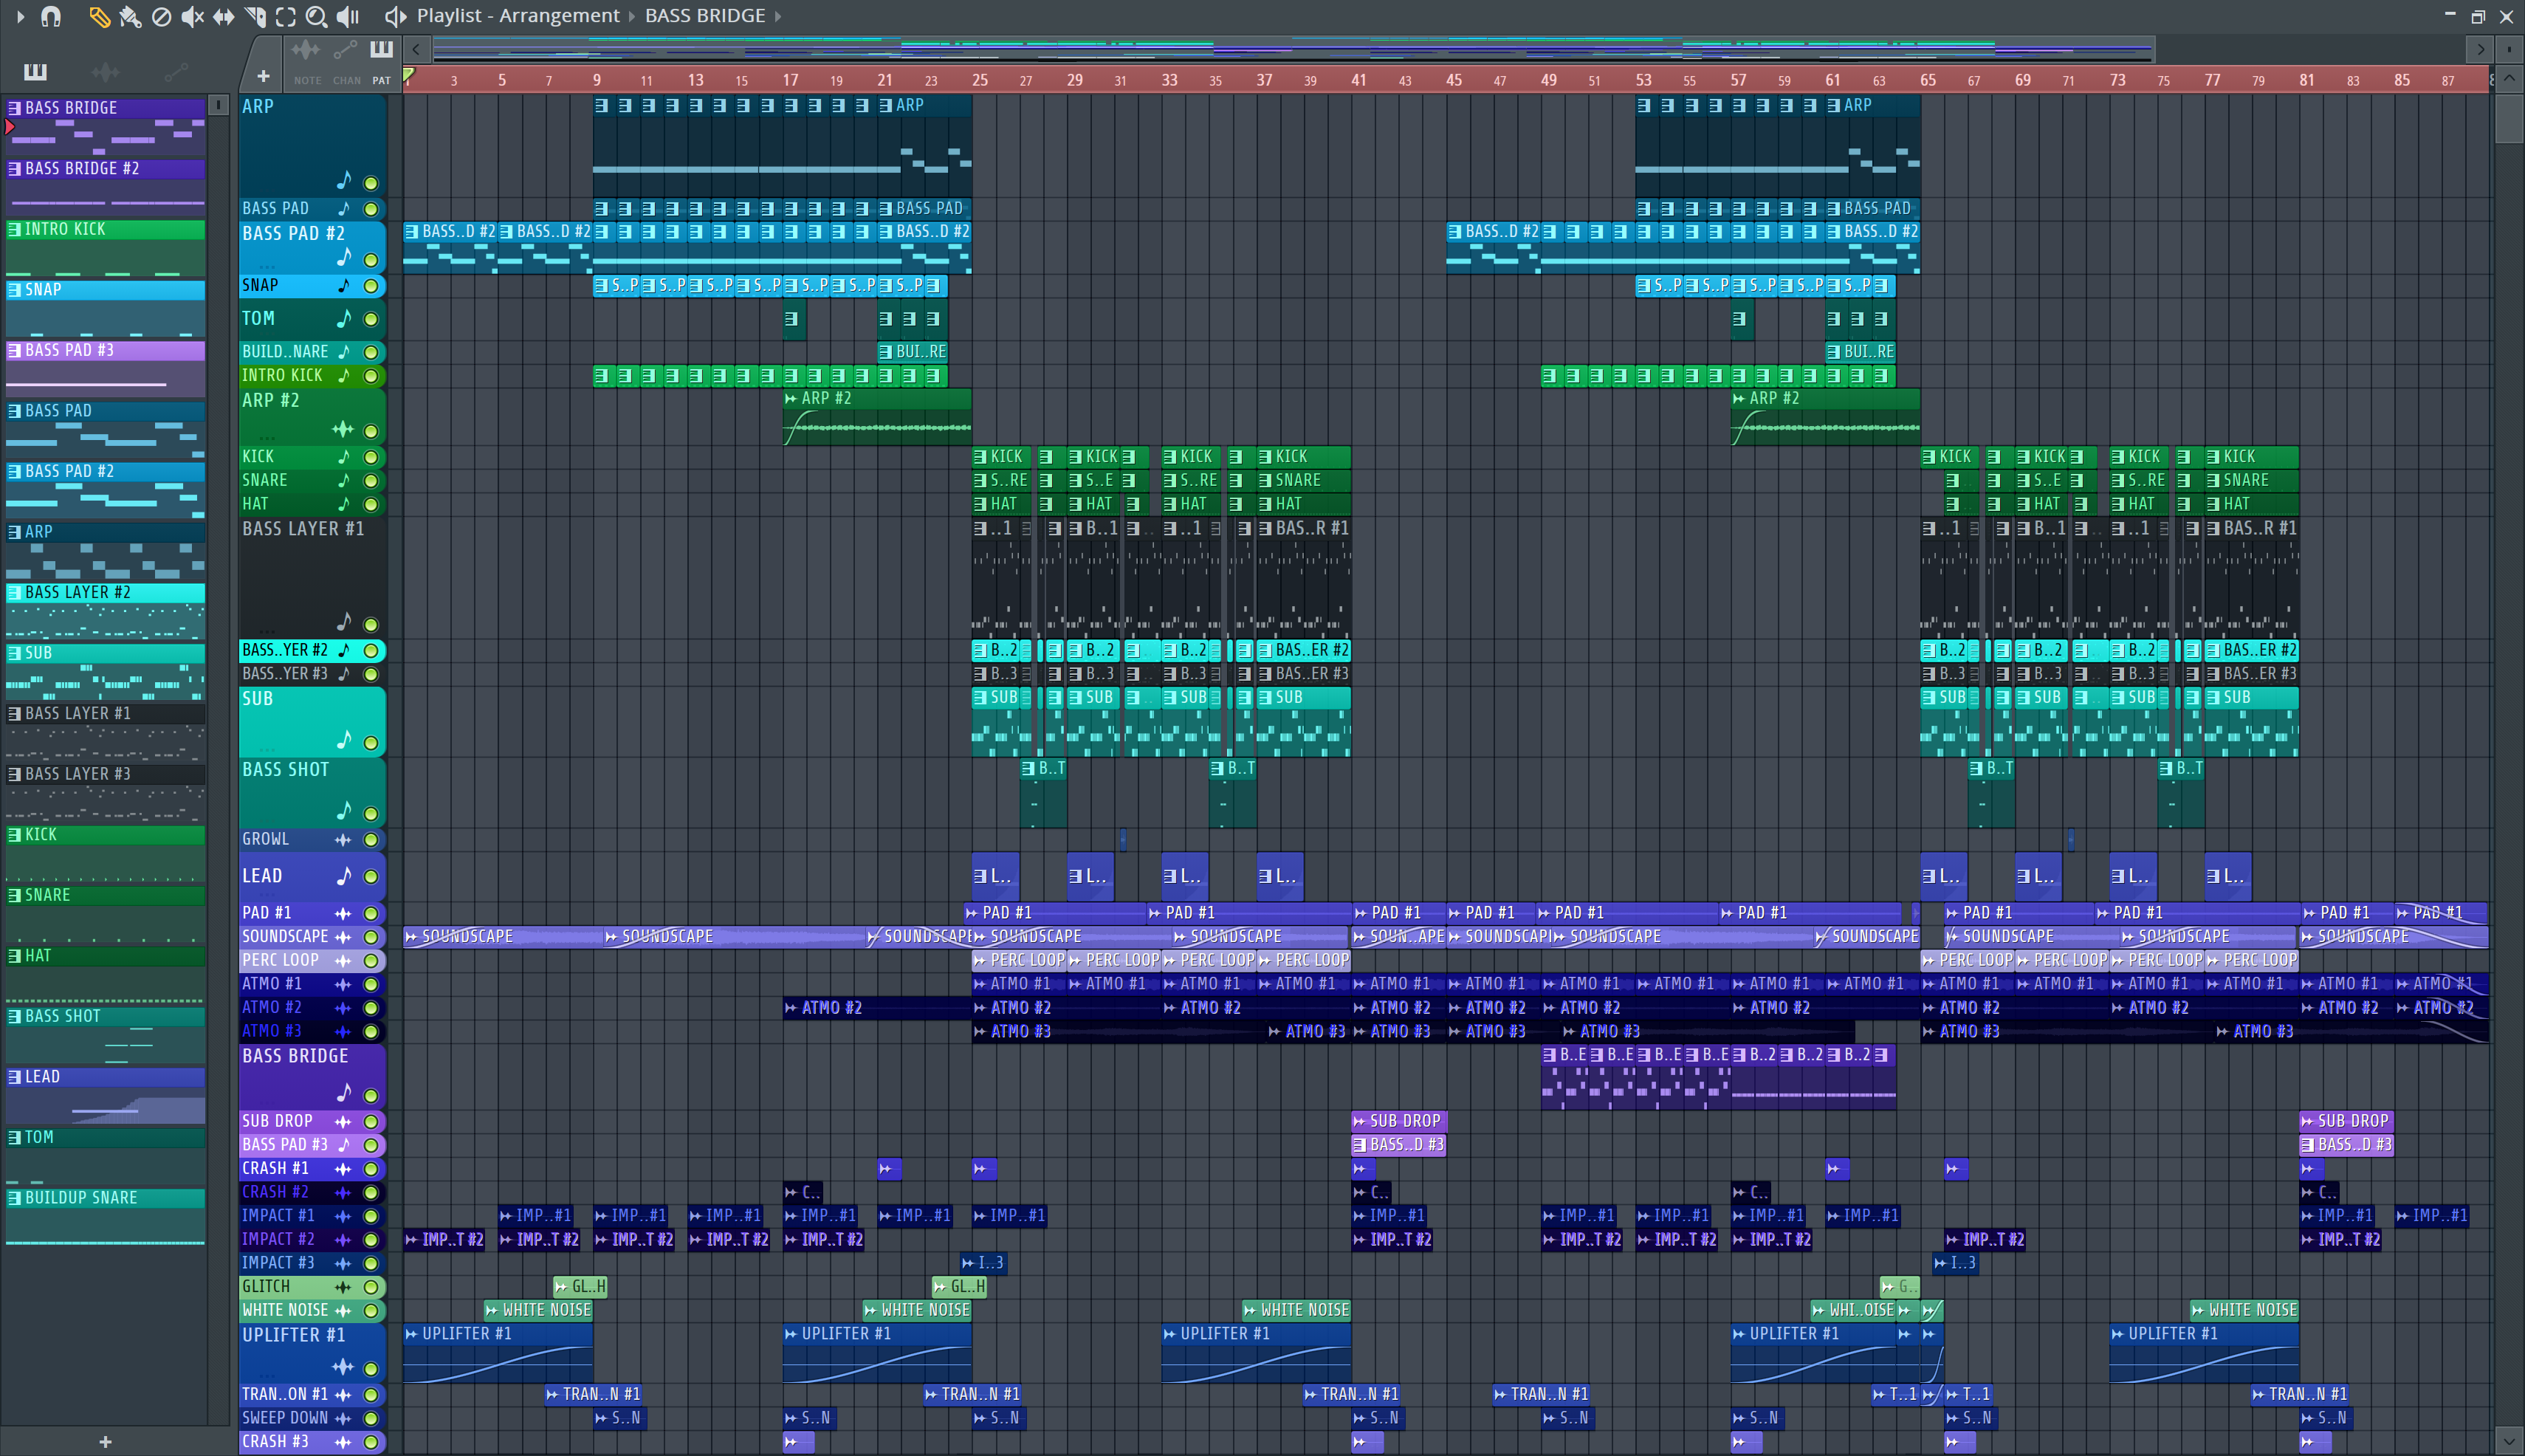The image size is (2525, 1456).
Task: Click the vertical scrollbar down arrow
Action: click(x=2508, y=1441)
